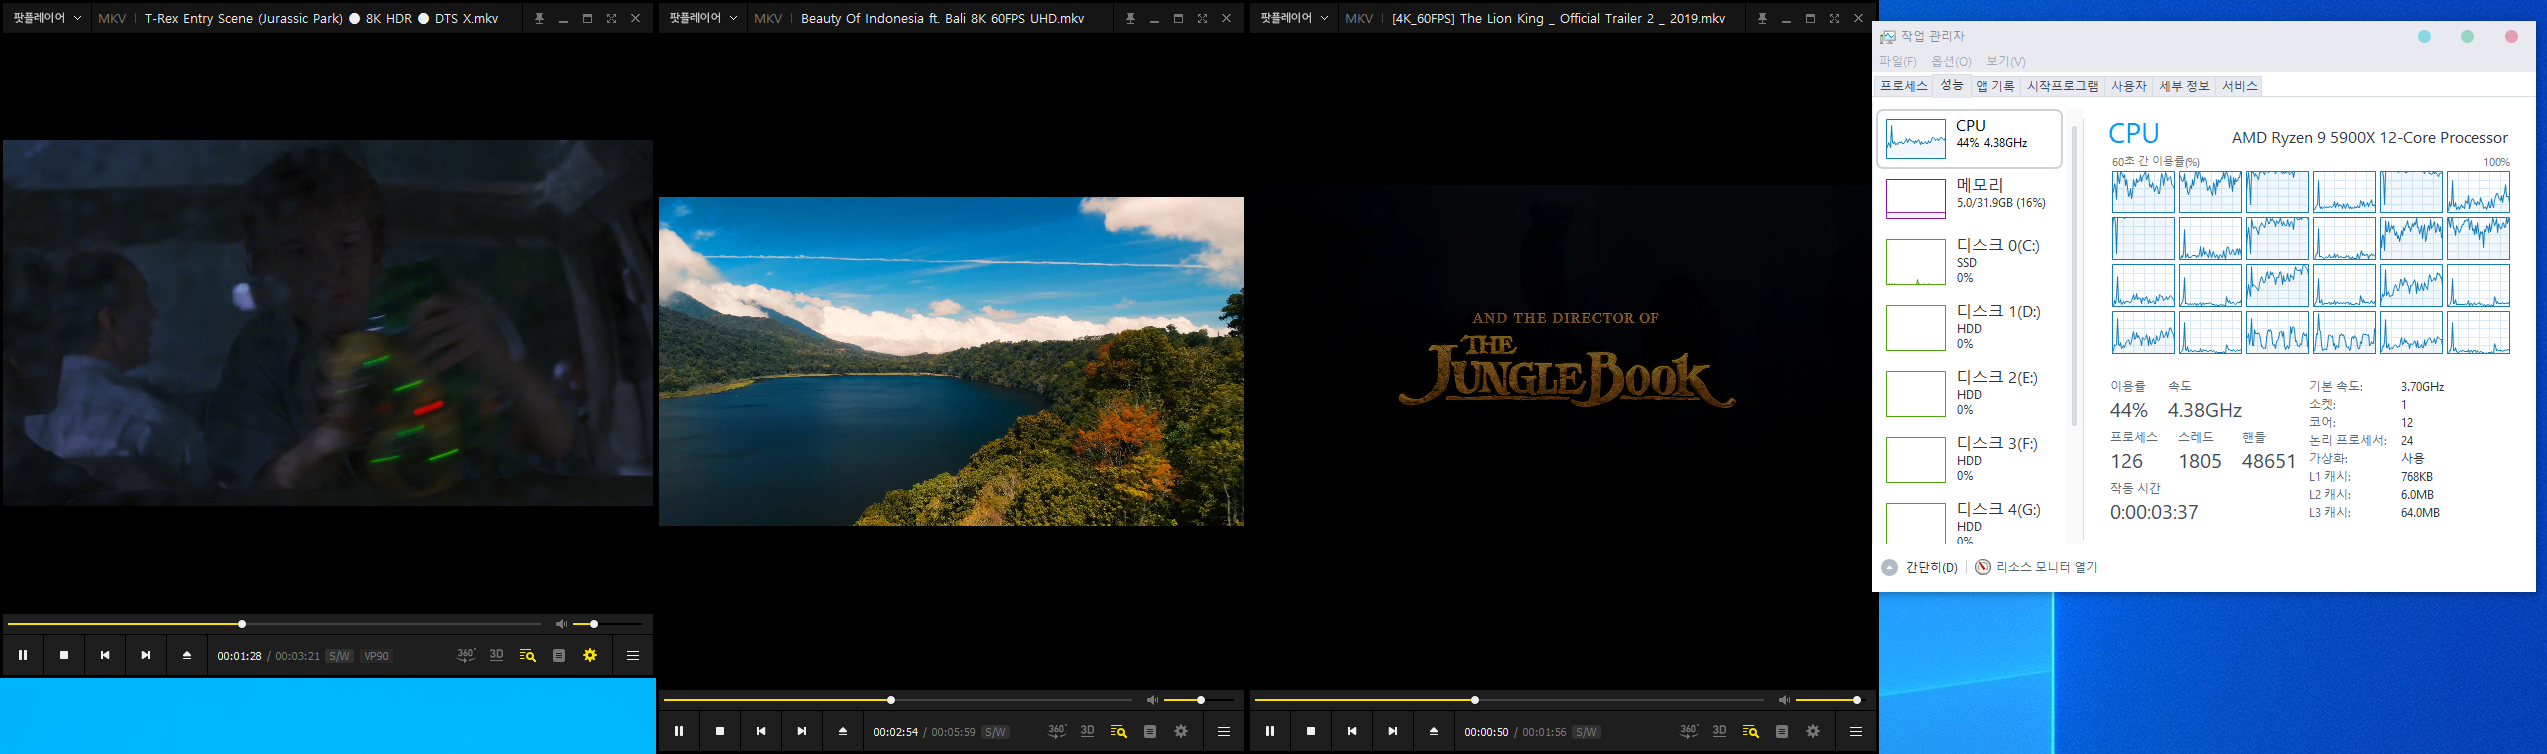Open PotPlayer dropdown in Indonesia window

[703, 18]
